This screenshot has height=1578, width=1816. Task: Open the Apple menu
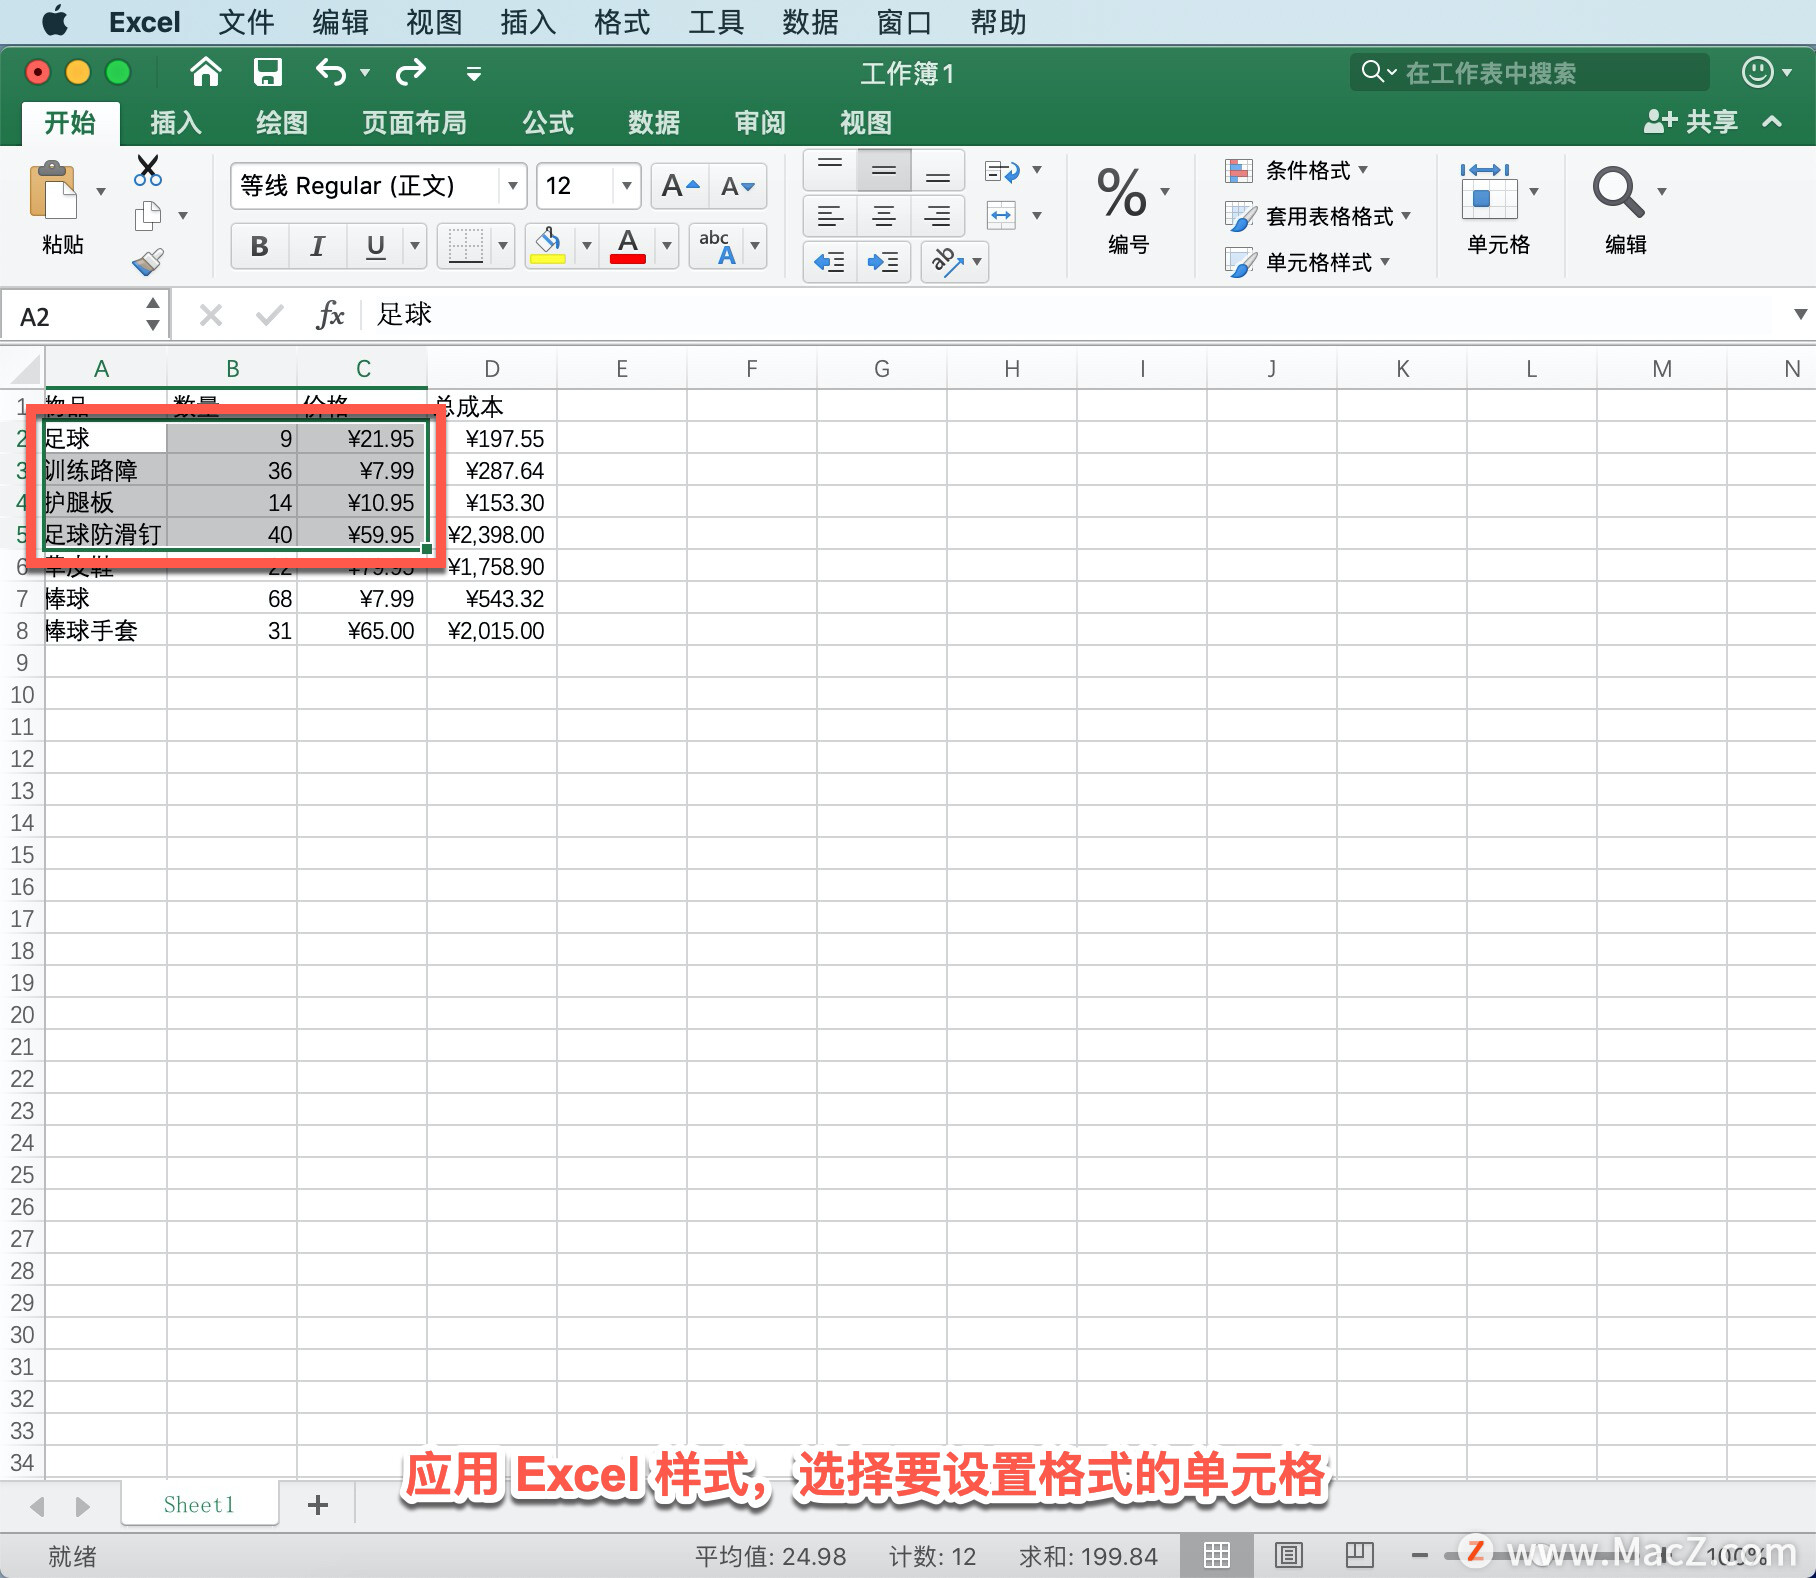[x=55, y=21]
